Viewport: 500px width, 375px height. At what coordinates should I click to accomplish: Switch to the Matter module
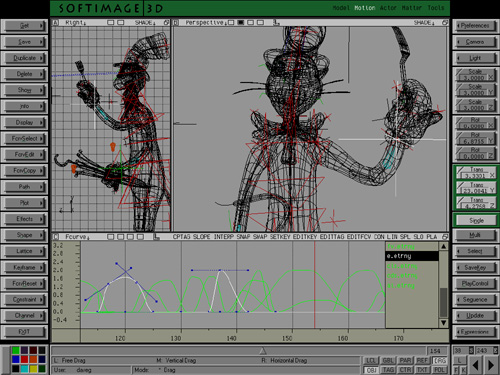(x=412, y=8)
